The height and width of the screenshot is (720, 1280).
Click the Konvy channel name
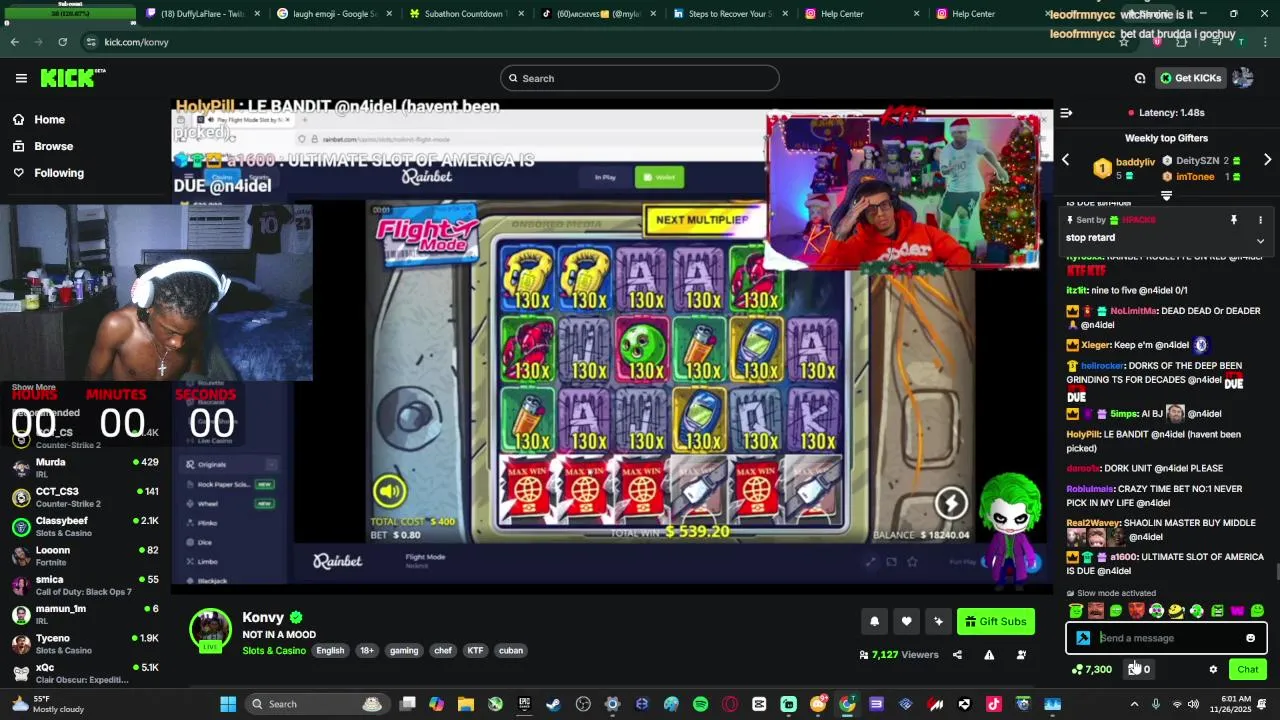click(263, 617)
